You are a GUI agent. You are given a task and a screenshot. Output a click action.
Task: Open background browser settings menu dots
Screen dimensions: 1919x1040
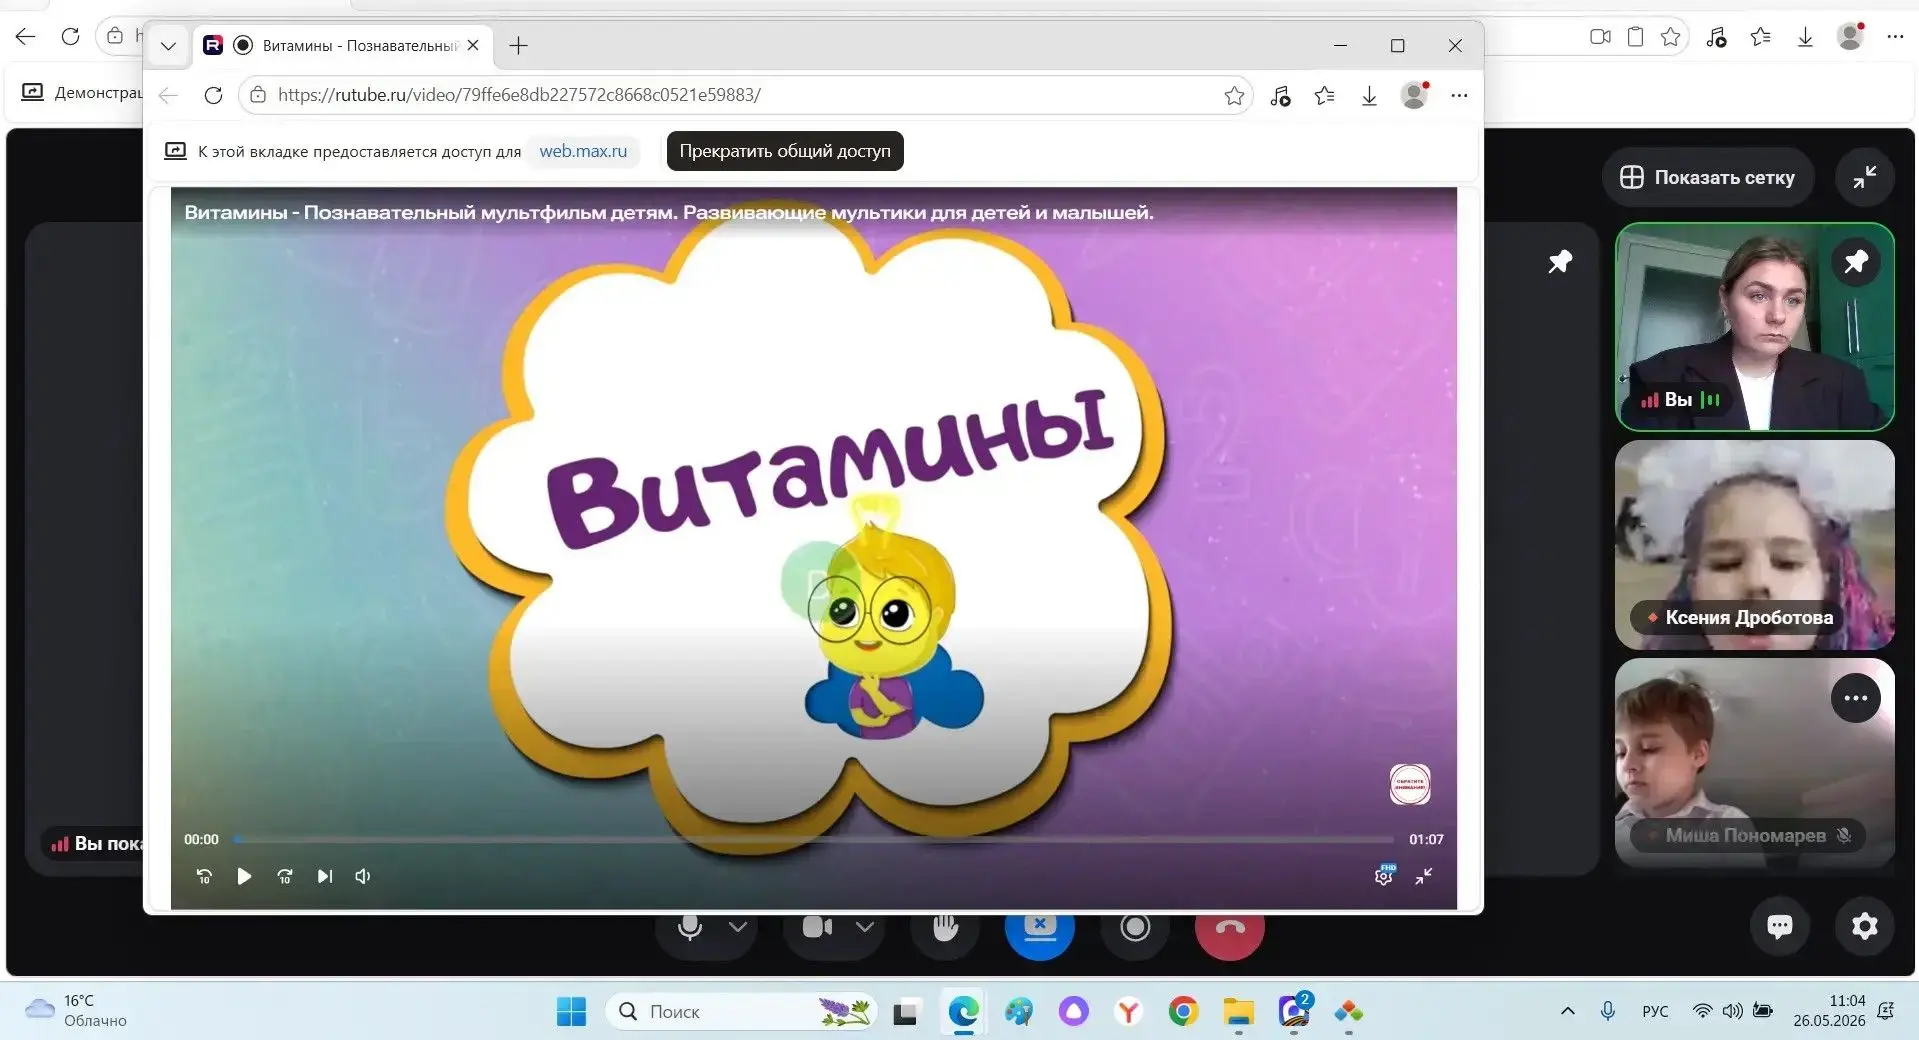1895,37
